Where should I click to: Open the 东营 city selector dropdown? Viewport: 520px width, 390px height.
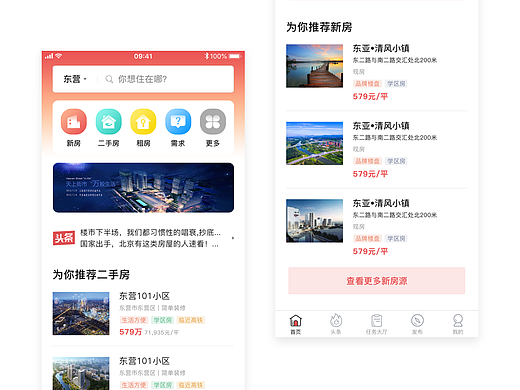click(75, 79)
